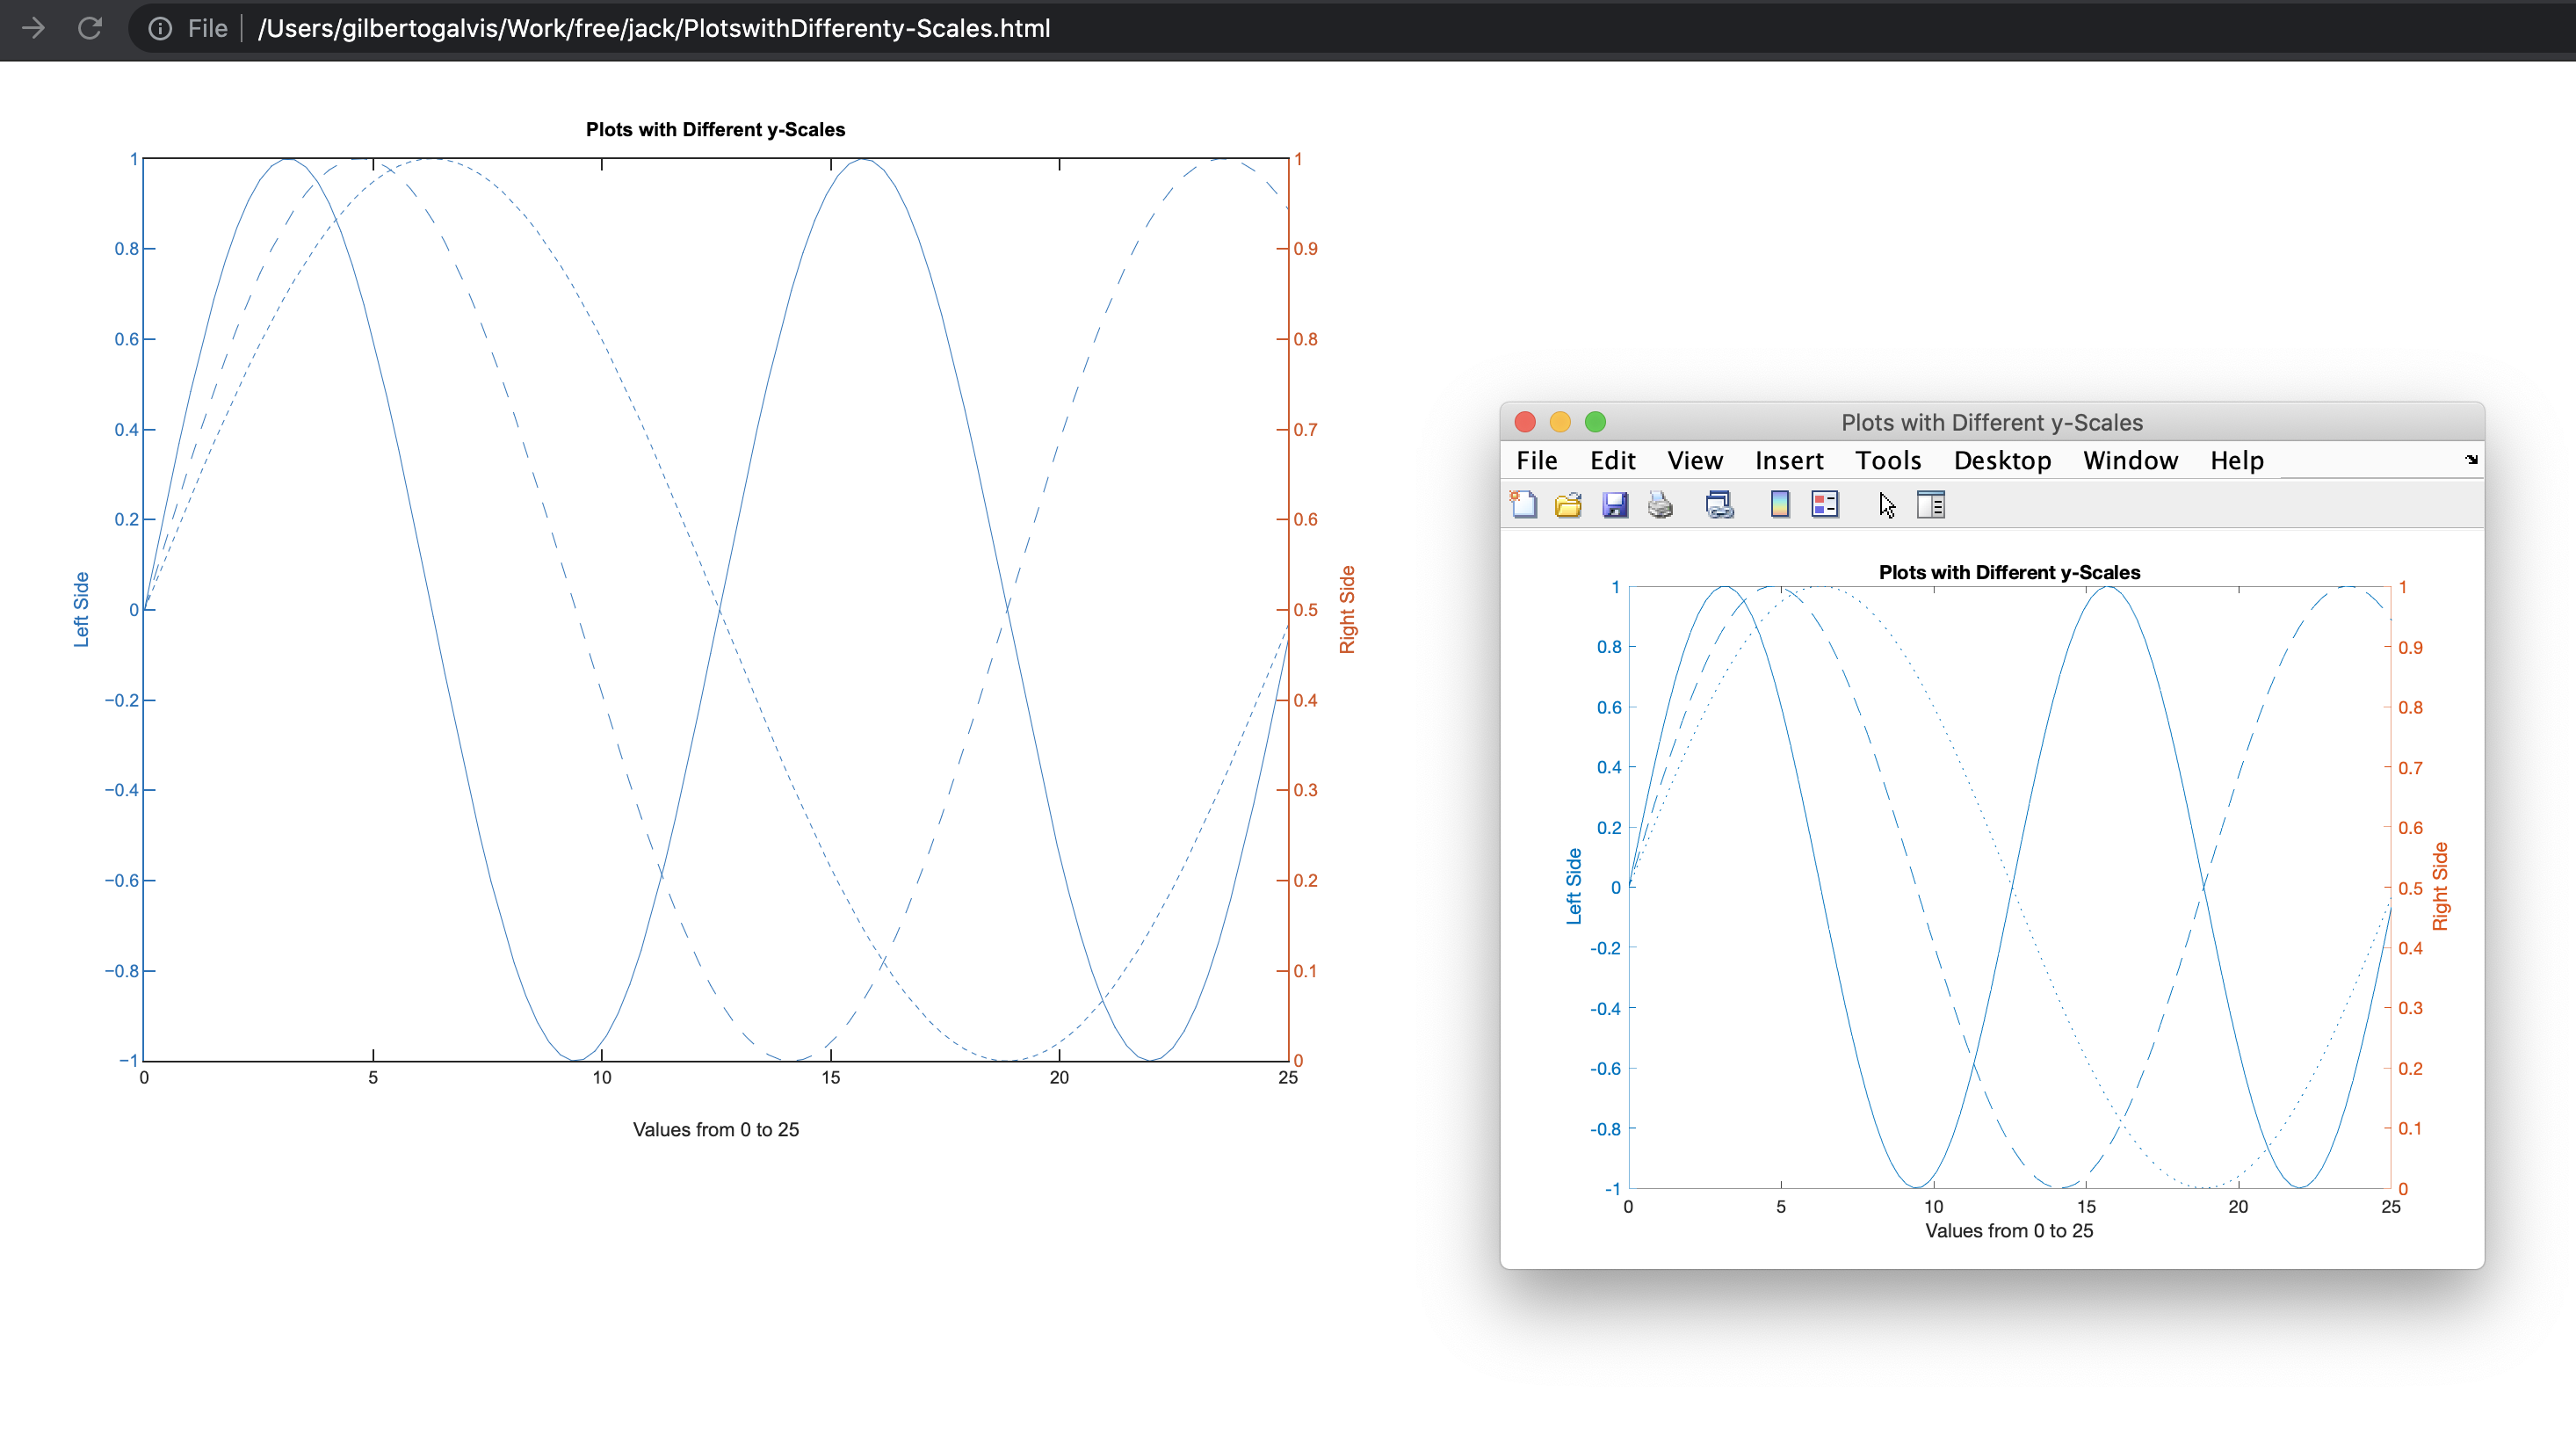This screenshot has height=1436, width=2576.
Task: Click the Save Figure floppy disk icon
Action: tap(1615, 505)
